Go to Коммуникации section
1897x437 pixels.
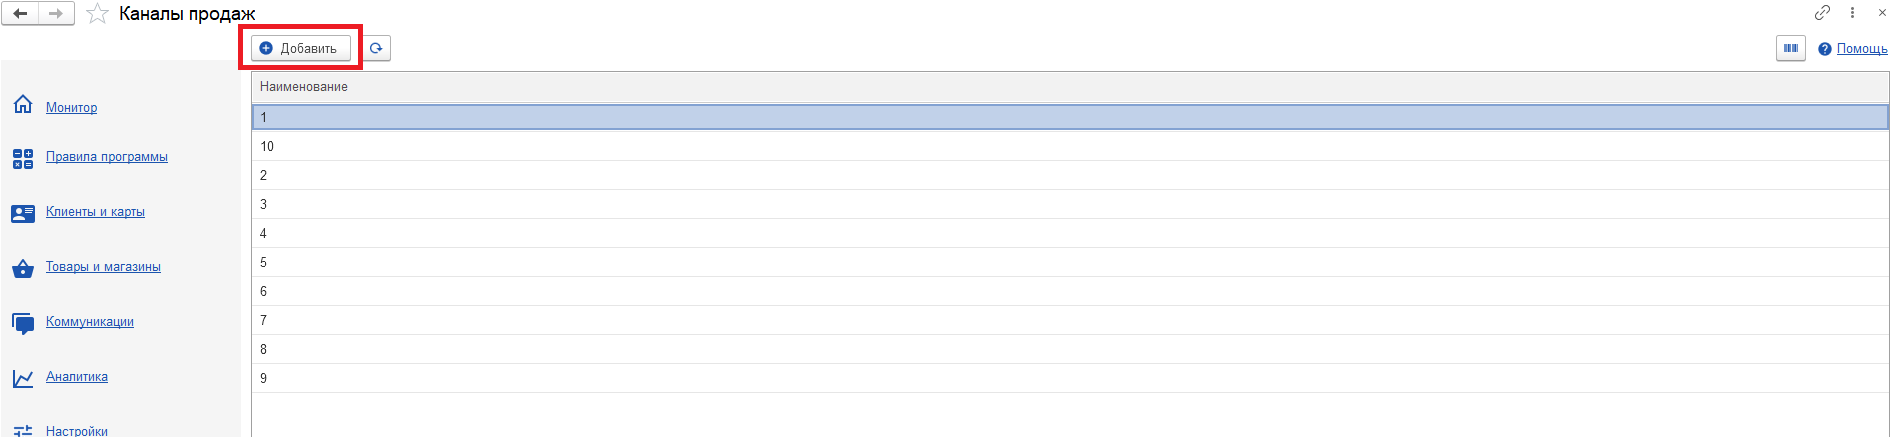point(90,322)
